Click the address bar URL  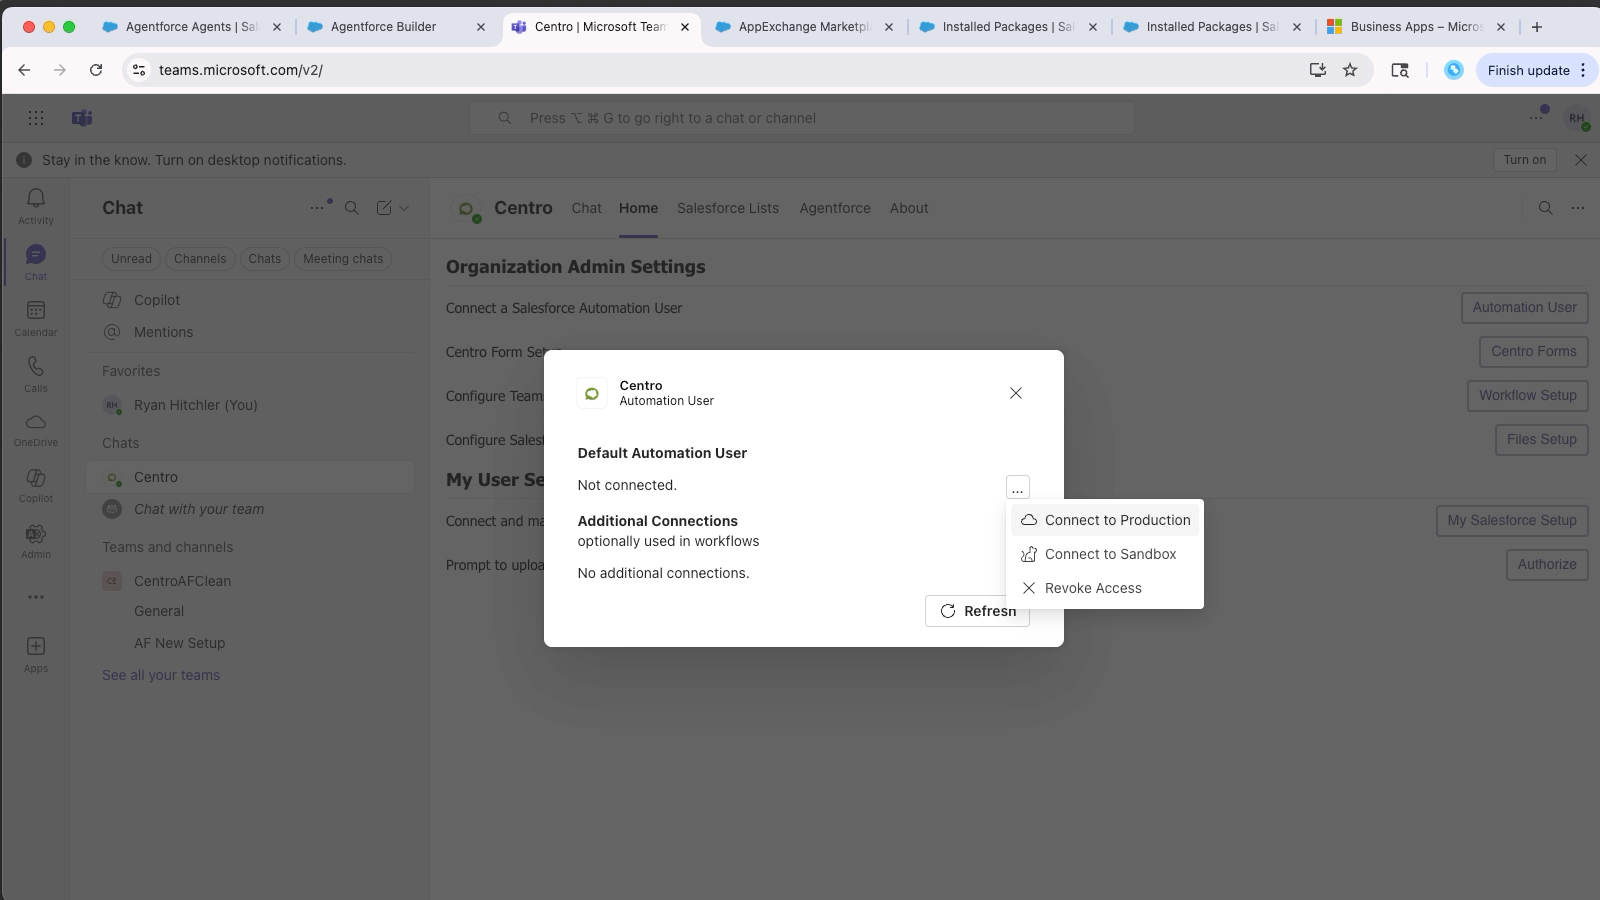pyautogui.click(x=241, y=70)
